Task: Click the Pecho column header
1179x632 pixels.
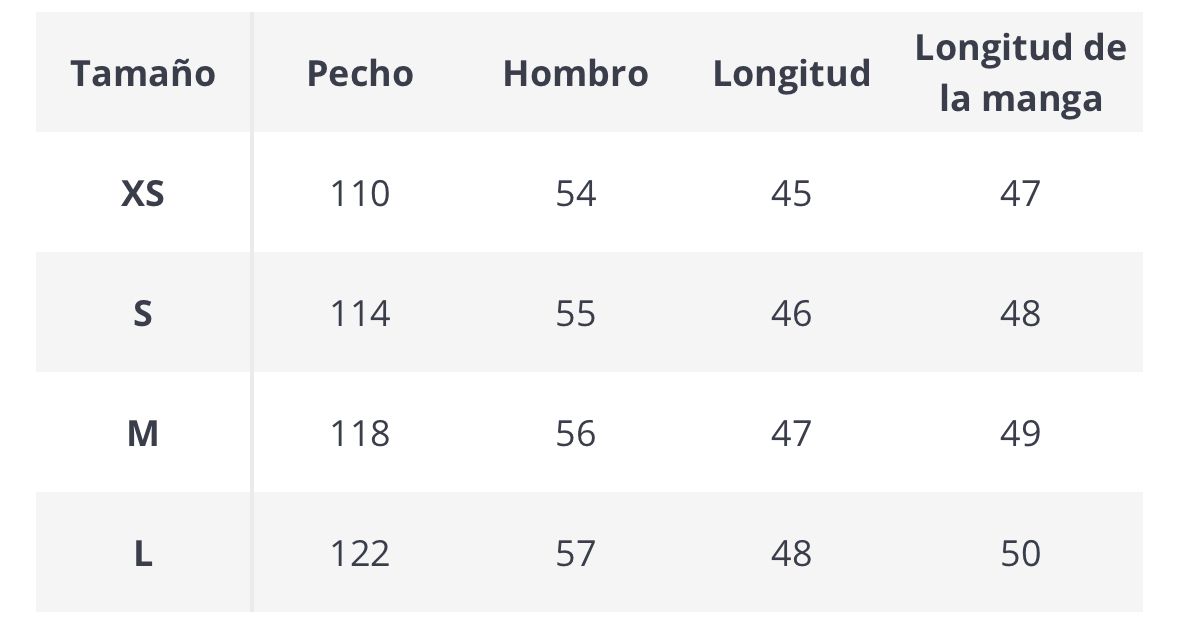Action: tap(360, 74)
